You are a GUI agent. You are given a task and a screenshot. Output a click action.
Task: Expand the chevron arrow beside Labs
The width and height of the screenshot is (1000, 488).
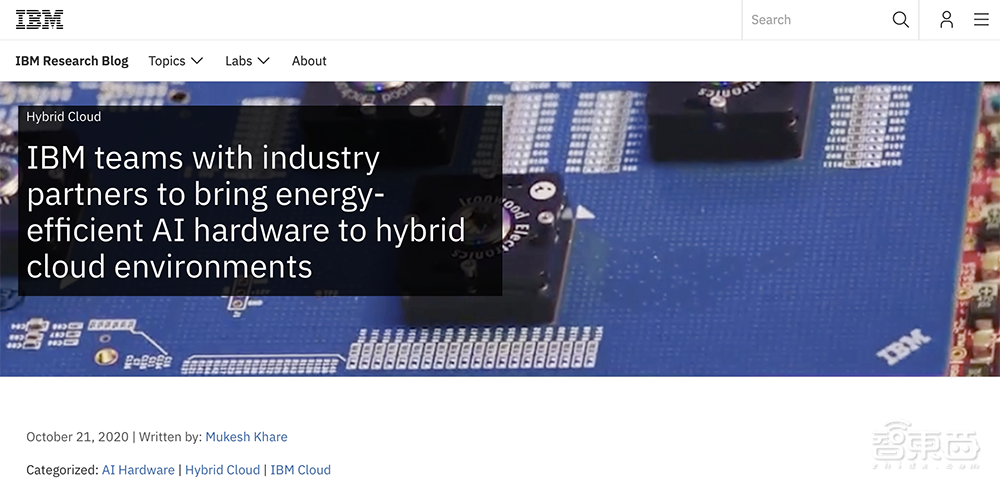point(264,61)
